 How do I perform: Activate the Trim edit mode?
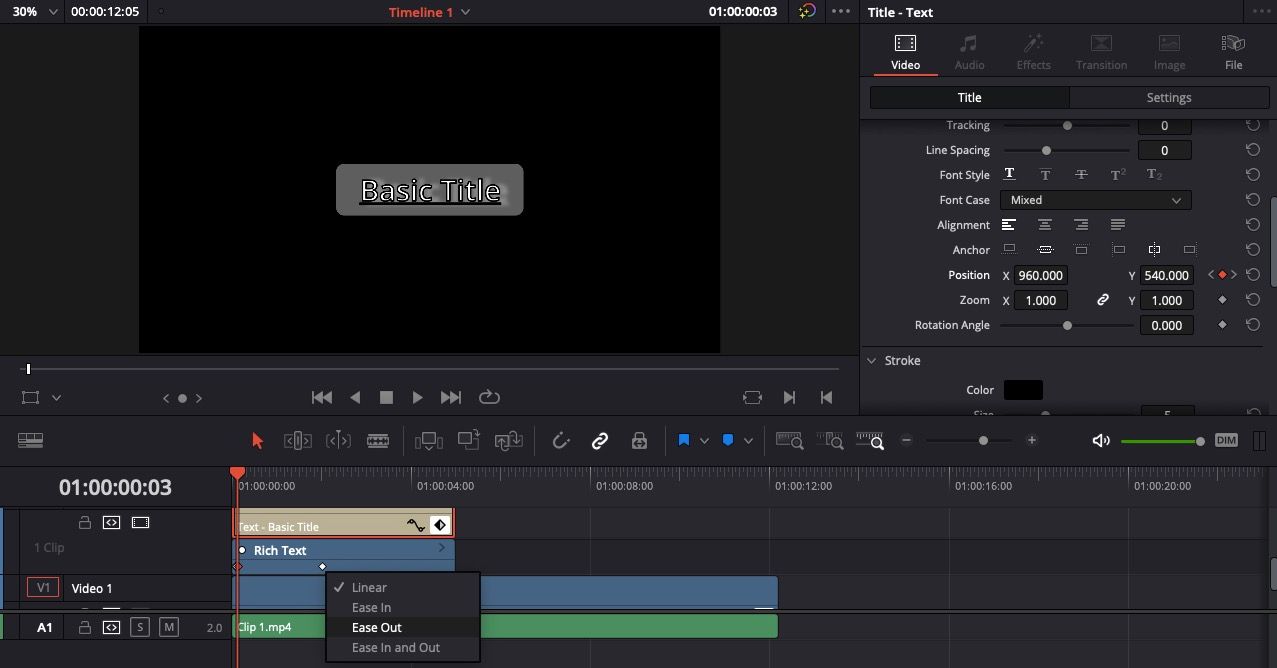tap(296, 440)
